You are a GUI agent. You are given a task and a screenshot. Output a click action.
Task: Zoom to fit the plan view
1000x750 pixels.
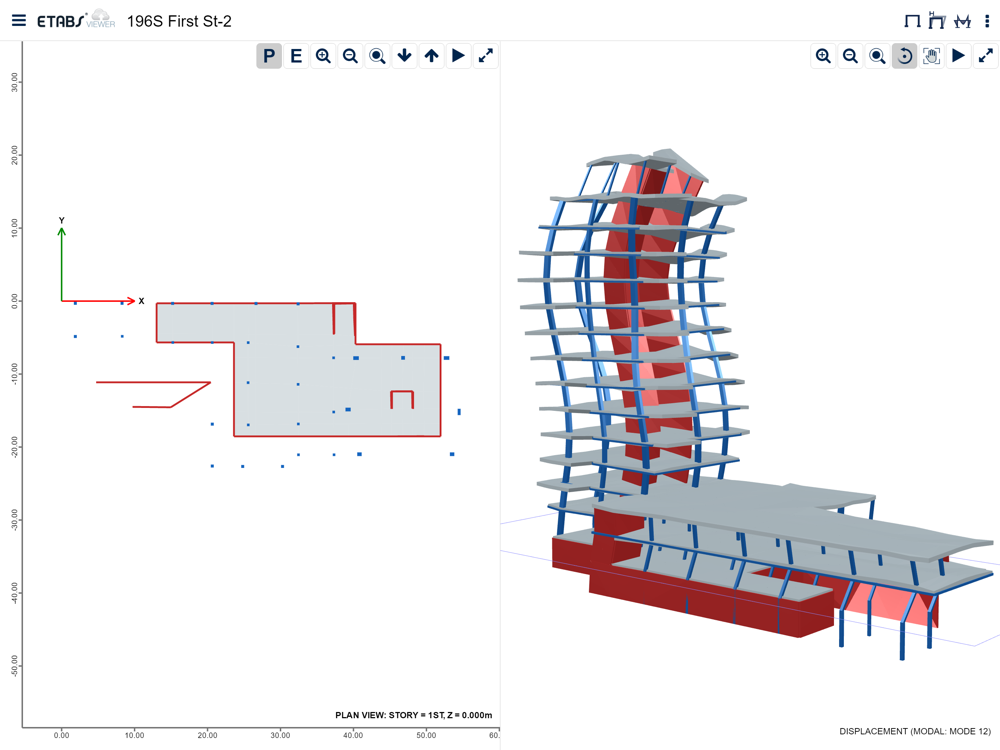point(378,56)
